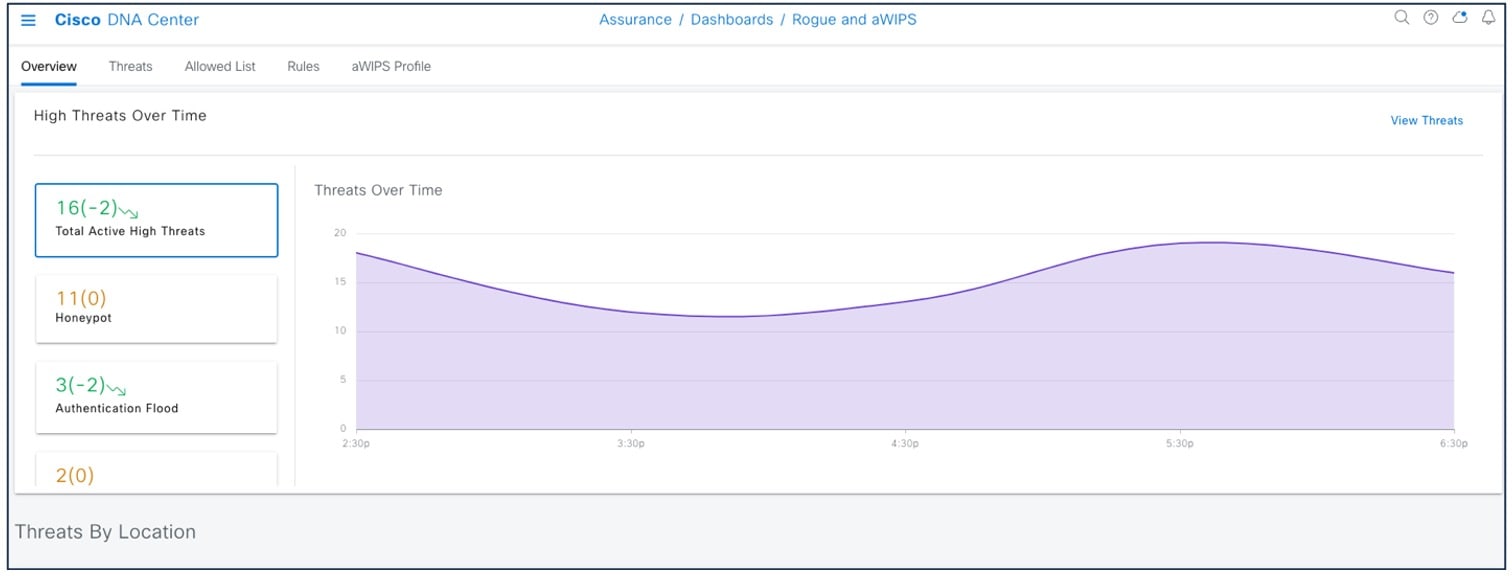Viewport: 1512px width, 576px height.
Task: Go to Assurance breadcrumb
Action: [x=635, y=20]
